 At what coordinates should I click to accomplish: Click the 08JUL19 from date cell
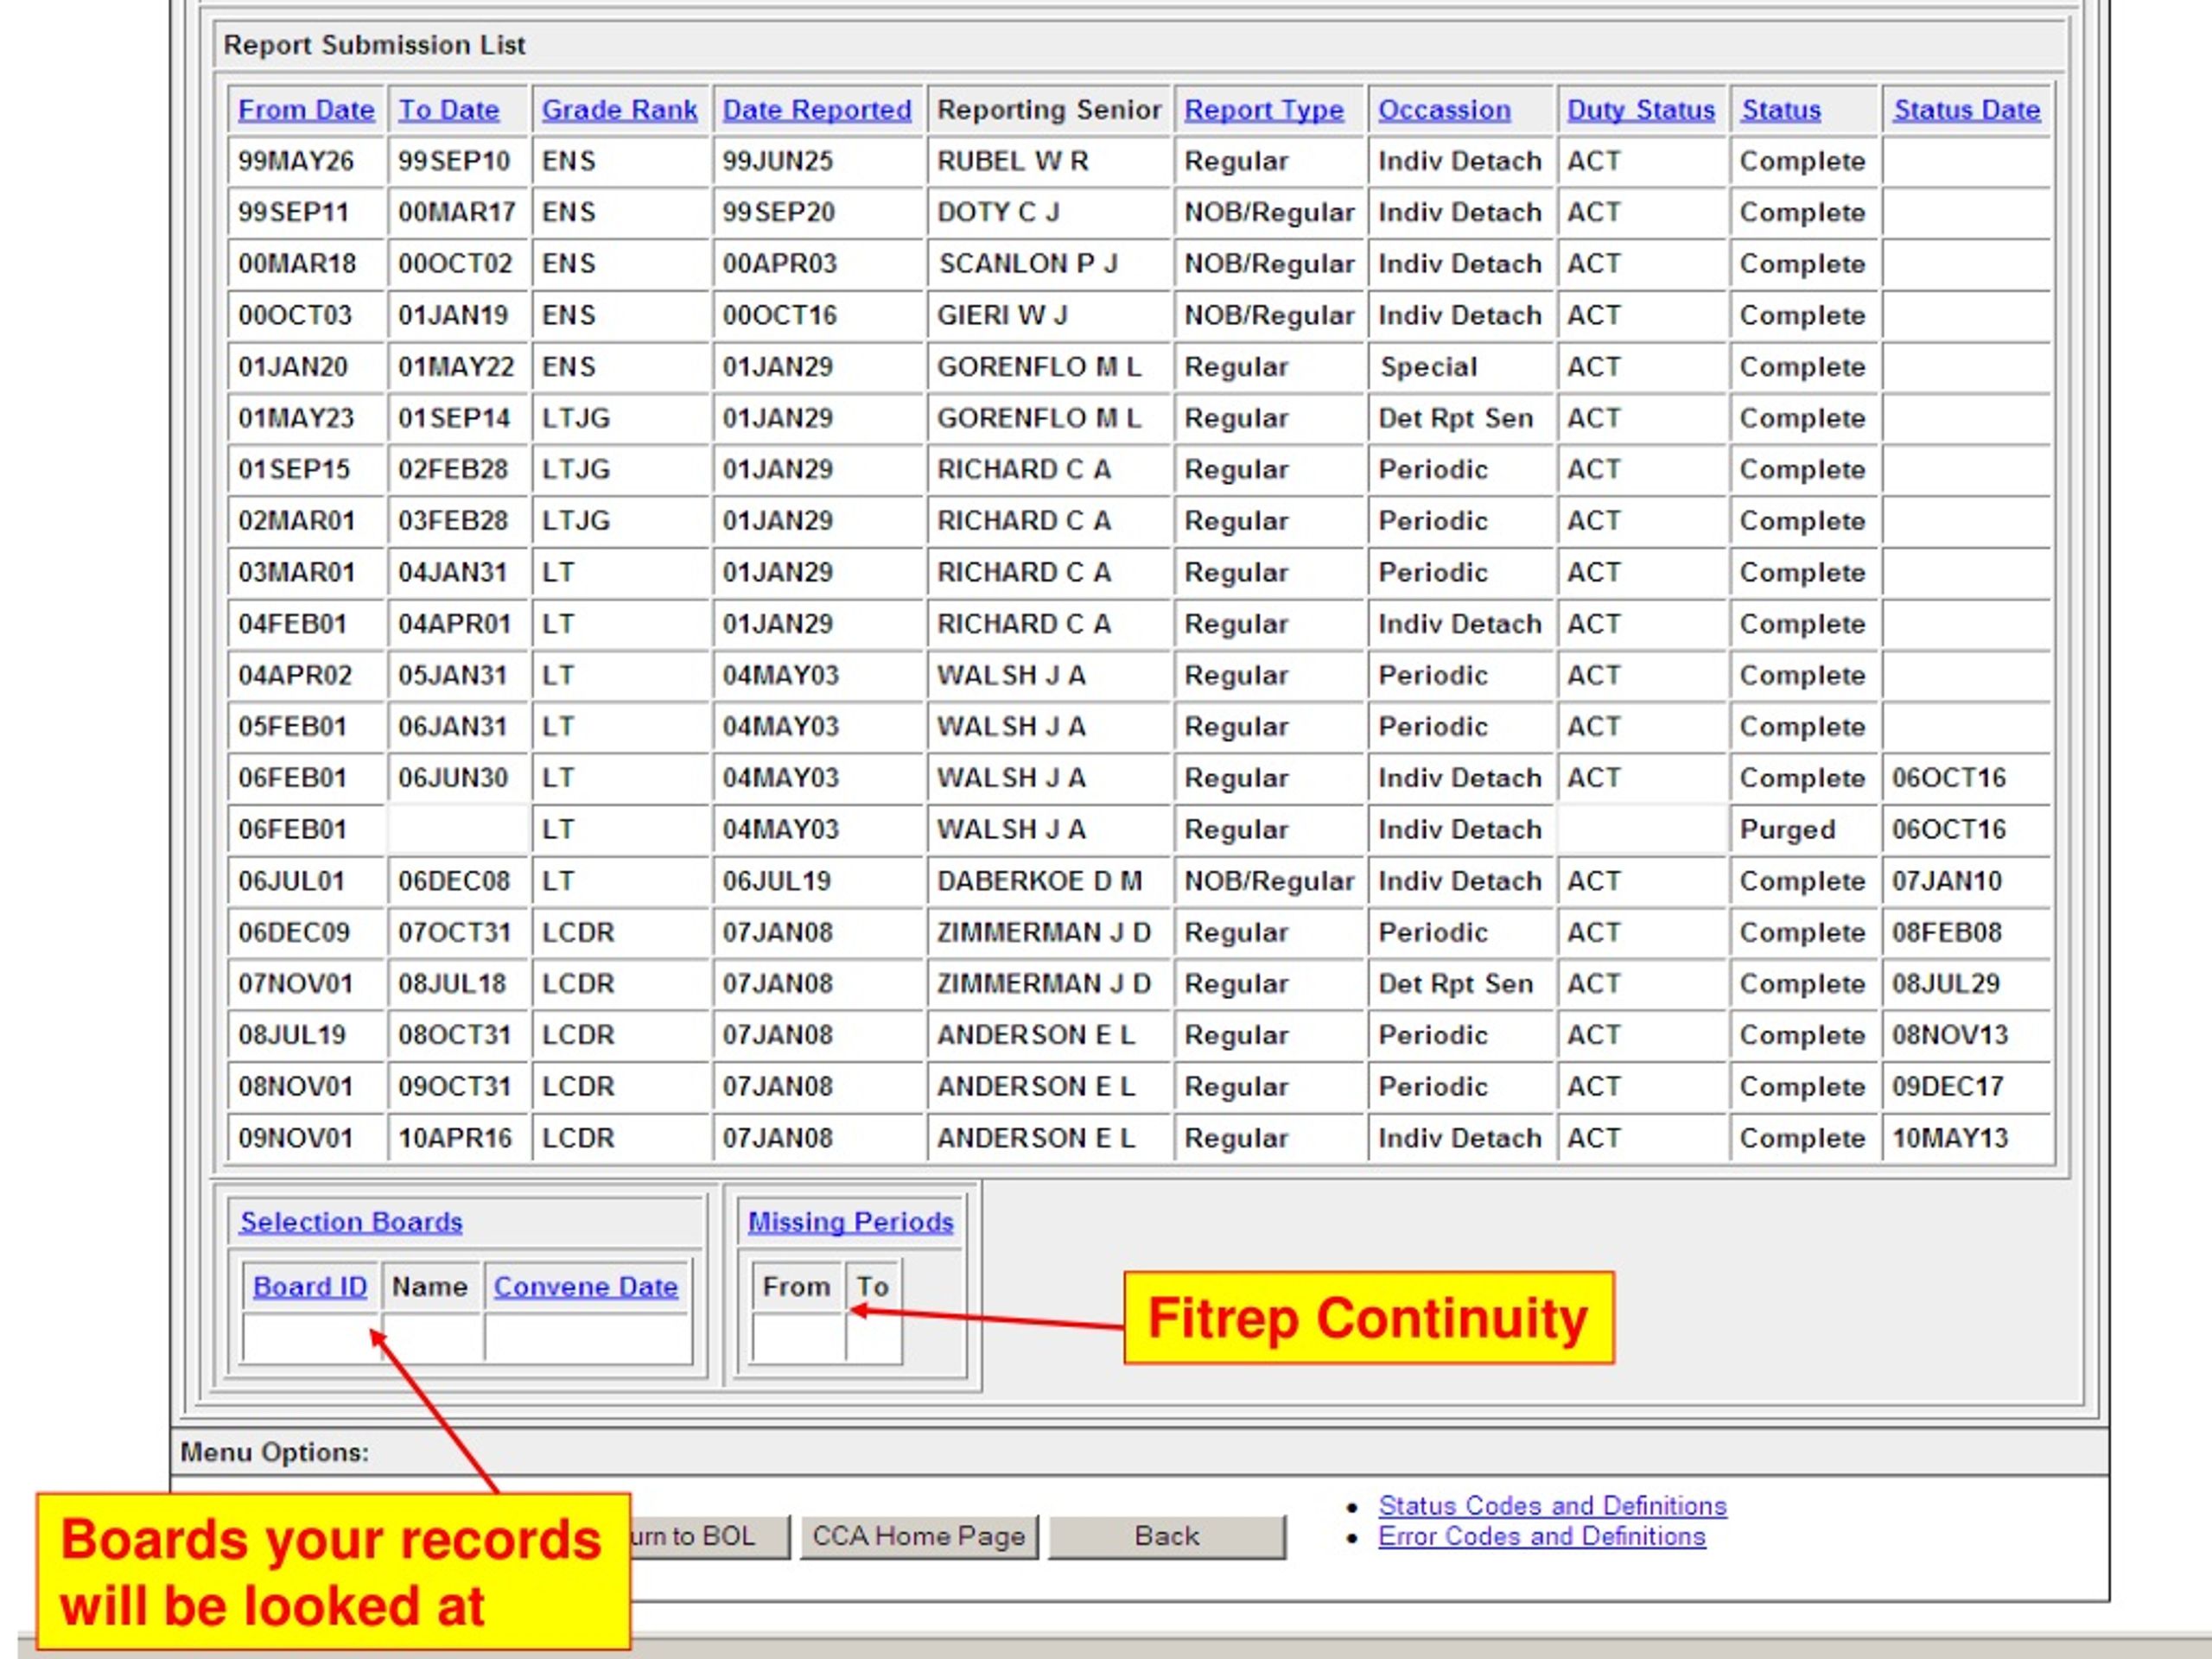pos(306,1035)
